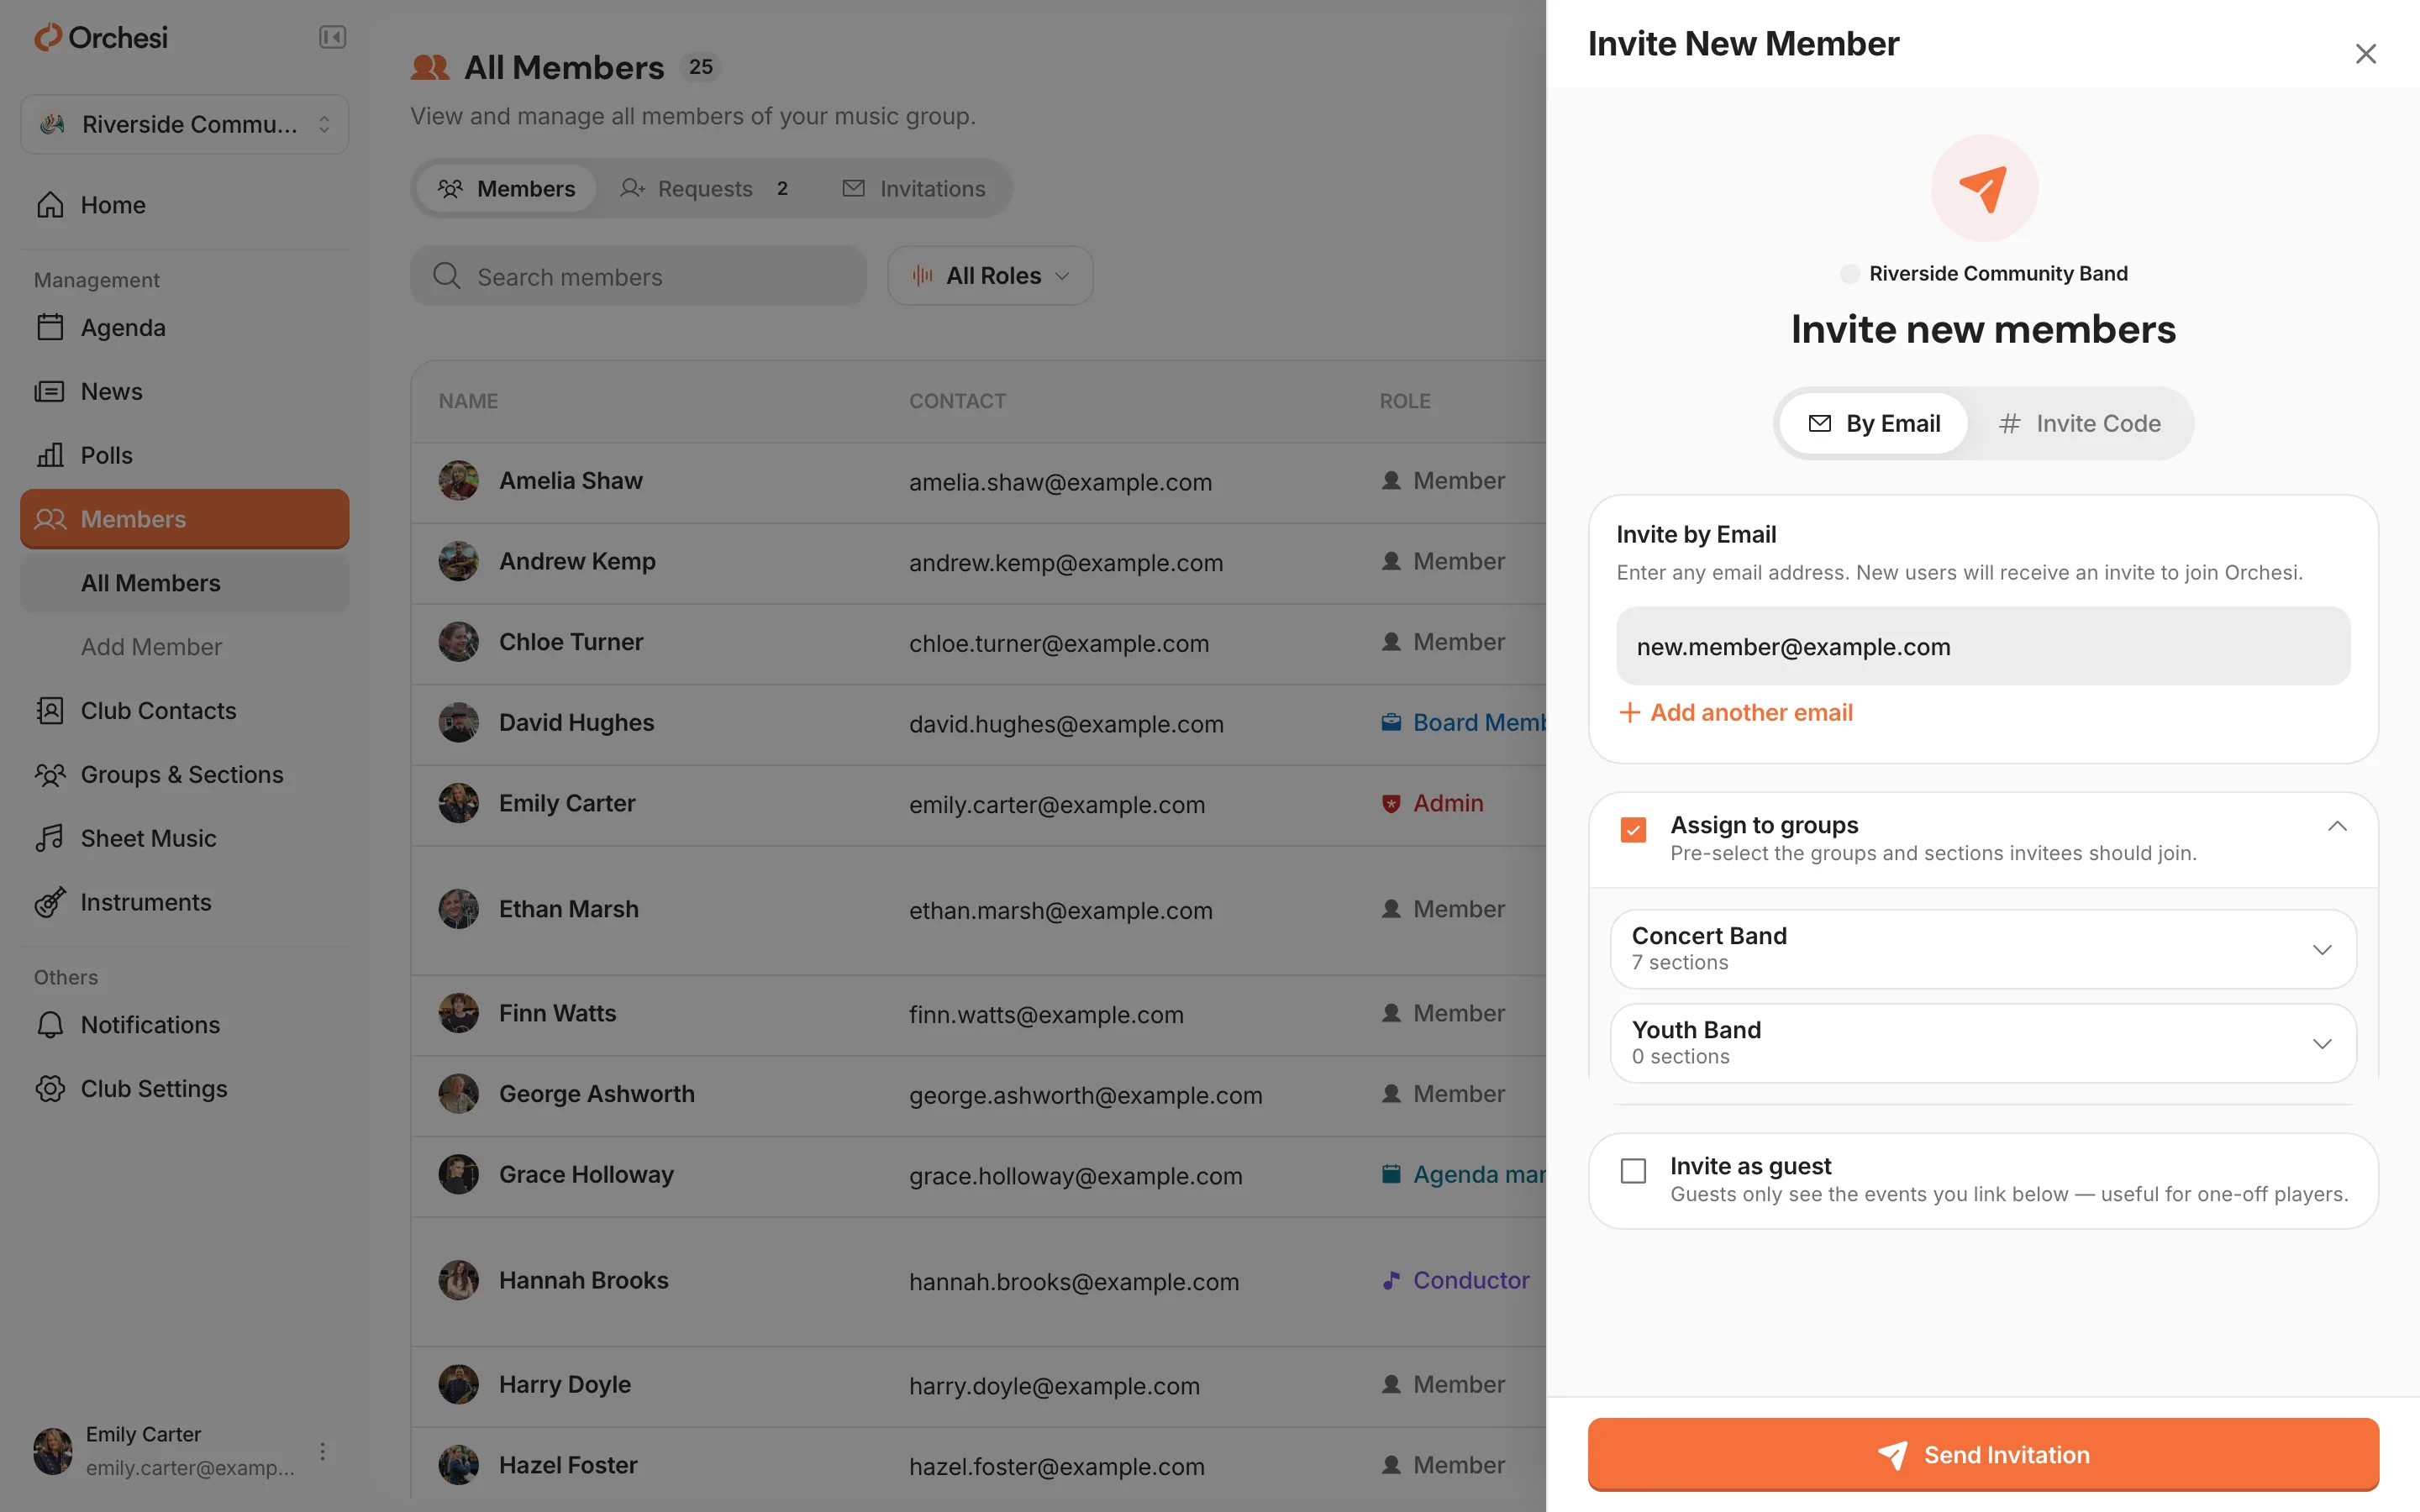Click the Search members field

tap(638, 277)
